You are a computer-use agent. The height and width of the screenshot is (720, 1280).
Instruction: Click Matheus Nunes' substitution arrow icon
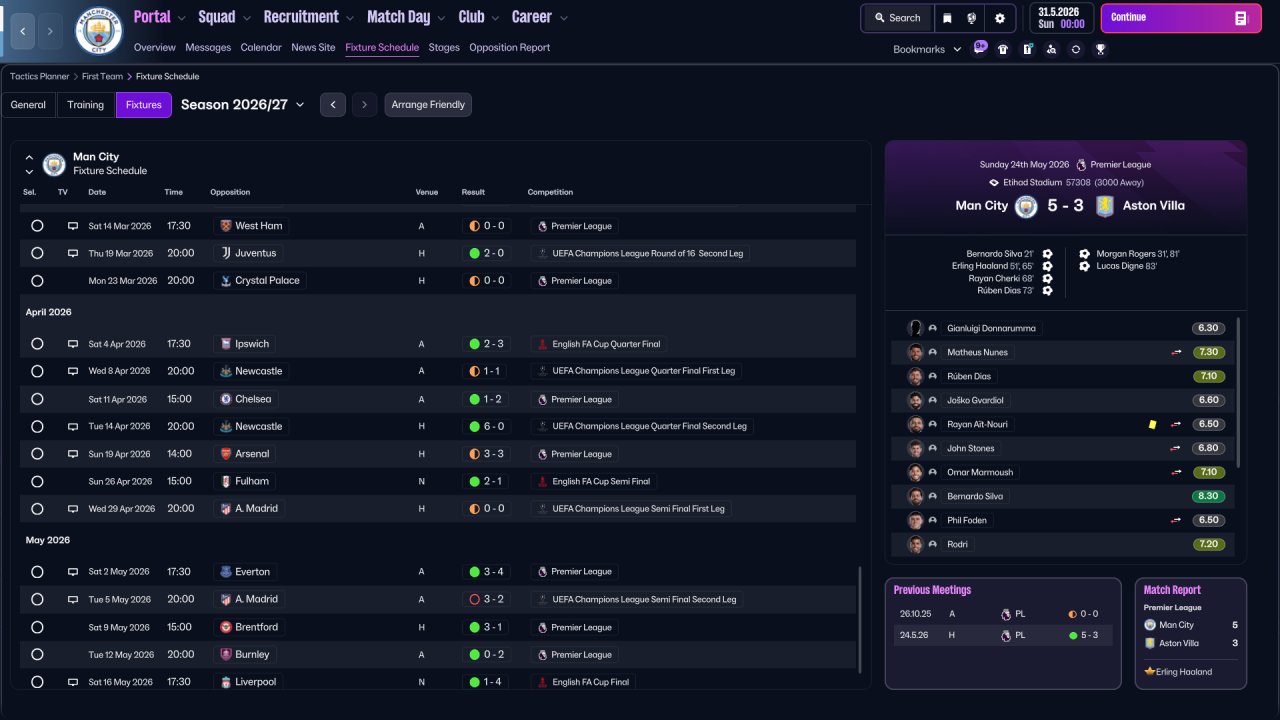(1177, 352)
